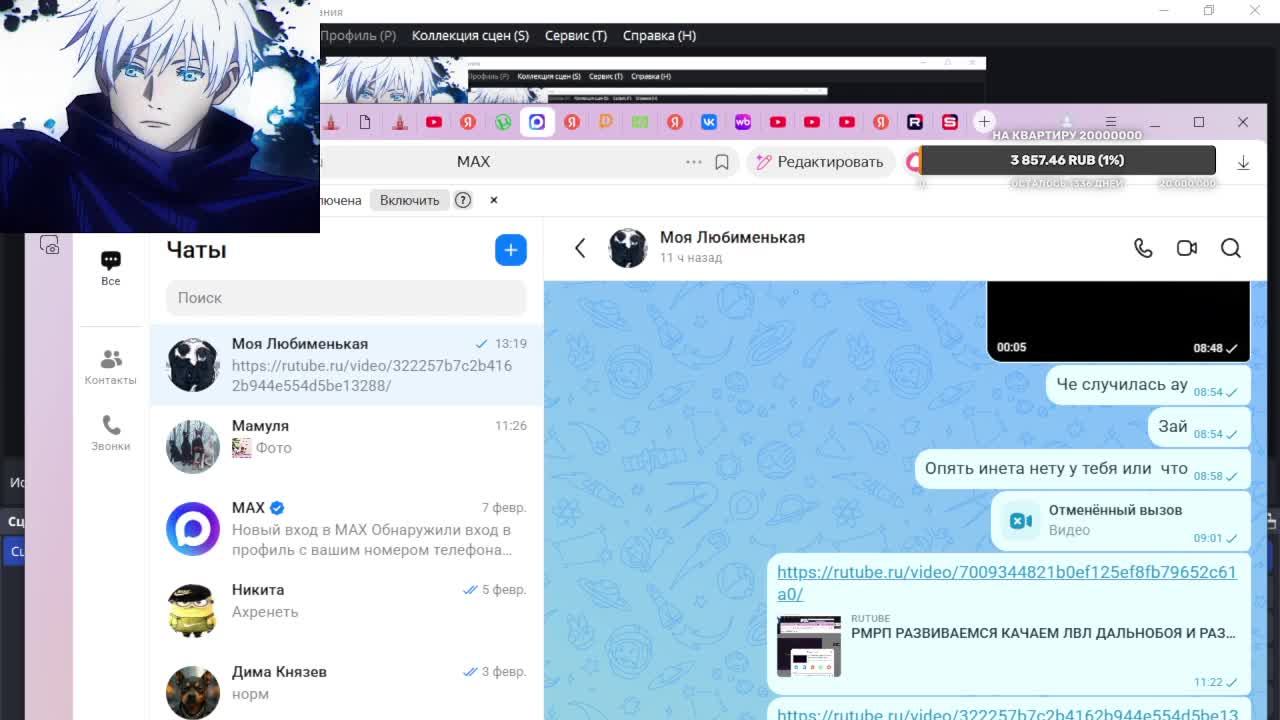This screenshot has width=1280, height=720.
Task: Switch to the blank document tab
Action: (365, 122)
